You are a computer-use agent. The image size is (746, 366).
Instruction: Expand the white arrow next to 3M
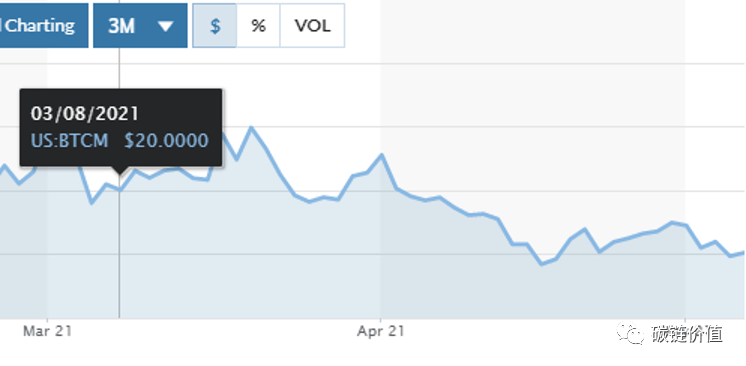(166, 27)
